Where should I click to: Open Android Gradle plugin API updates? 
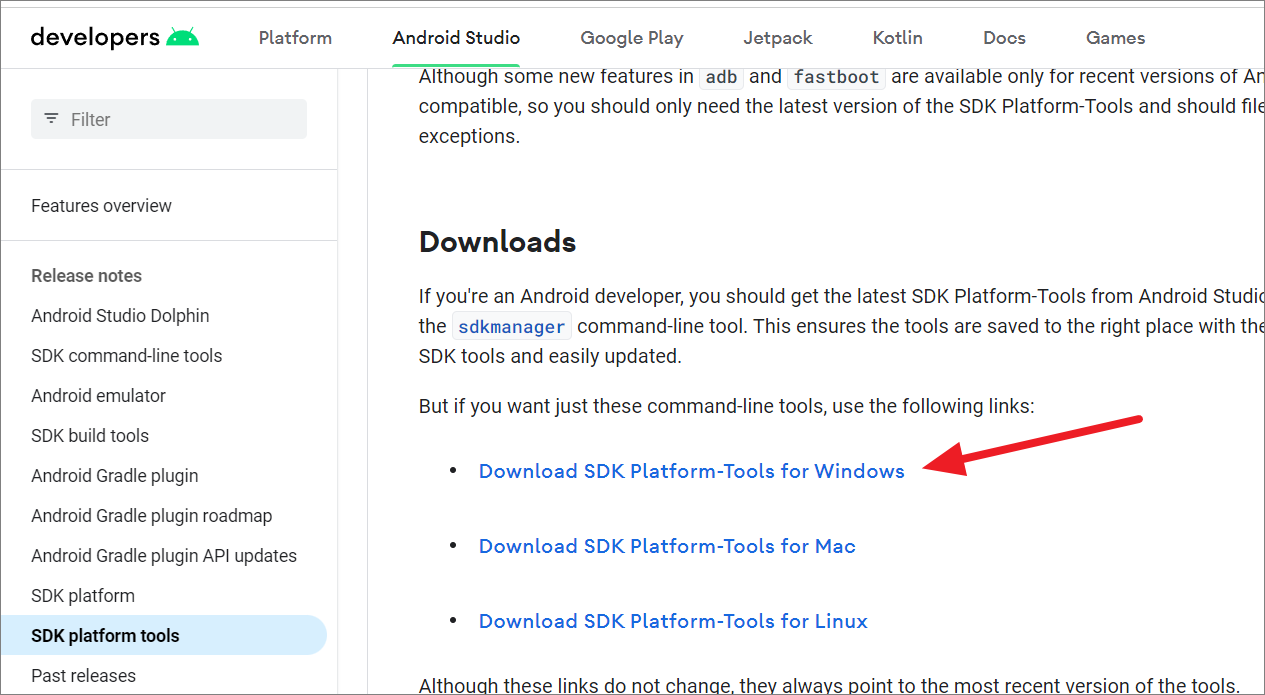click(x=164, y=556)
